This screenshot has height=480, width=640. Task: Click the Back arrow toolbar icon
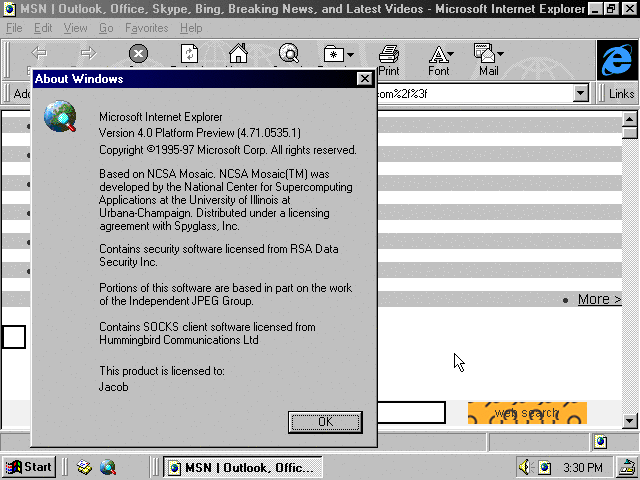coord(39,53)
